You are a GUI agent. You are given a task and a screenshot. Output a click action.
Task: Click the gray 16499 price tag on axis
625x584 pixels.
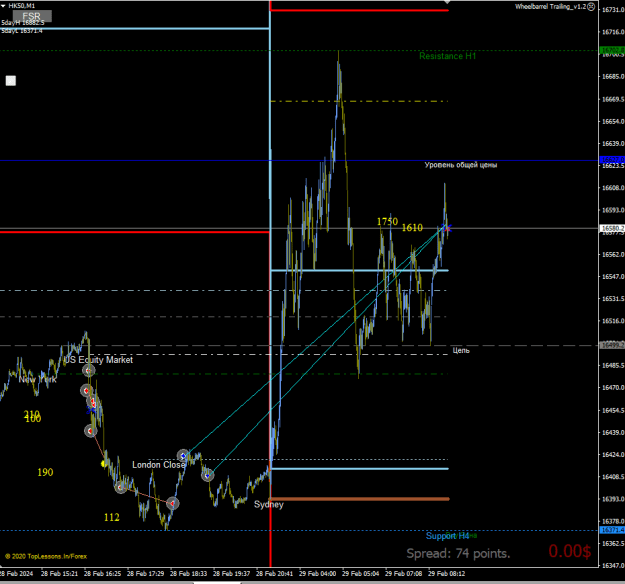(612, 345)
